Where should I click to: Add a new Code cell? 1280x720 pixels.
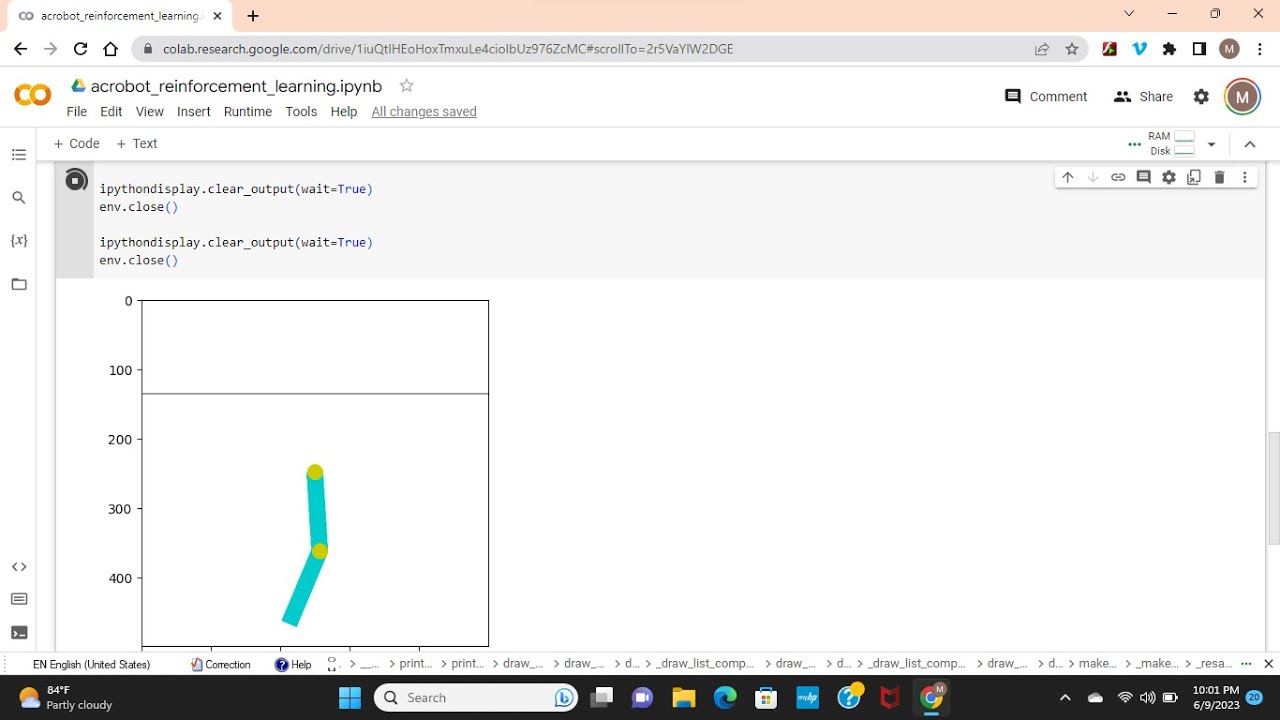76,144
